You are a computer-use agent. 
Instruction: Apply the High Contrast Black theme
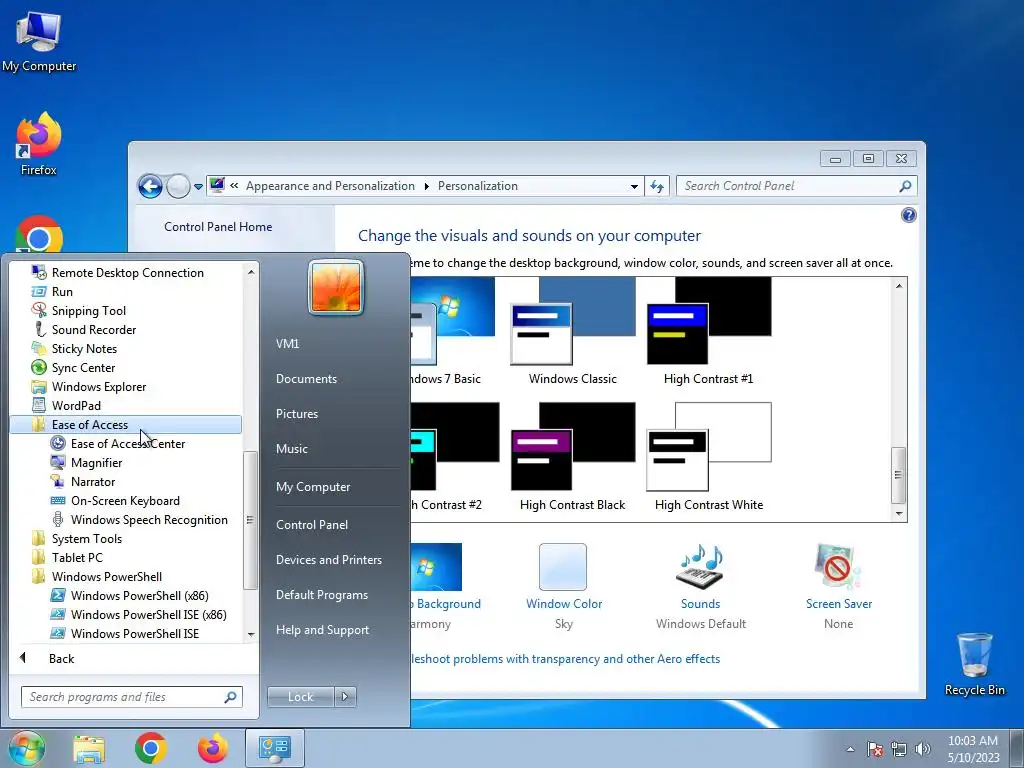(573, 457)
